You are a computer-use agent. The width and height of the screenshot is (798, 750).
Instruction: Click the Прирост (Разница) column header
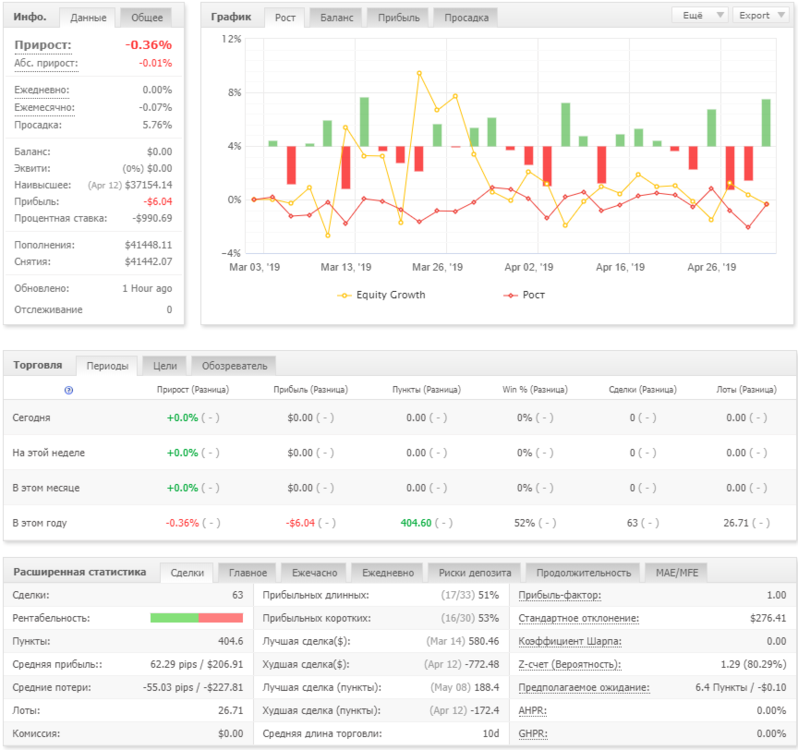click(193, 390)
